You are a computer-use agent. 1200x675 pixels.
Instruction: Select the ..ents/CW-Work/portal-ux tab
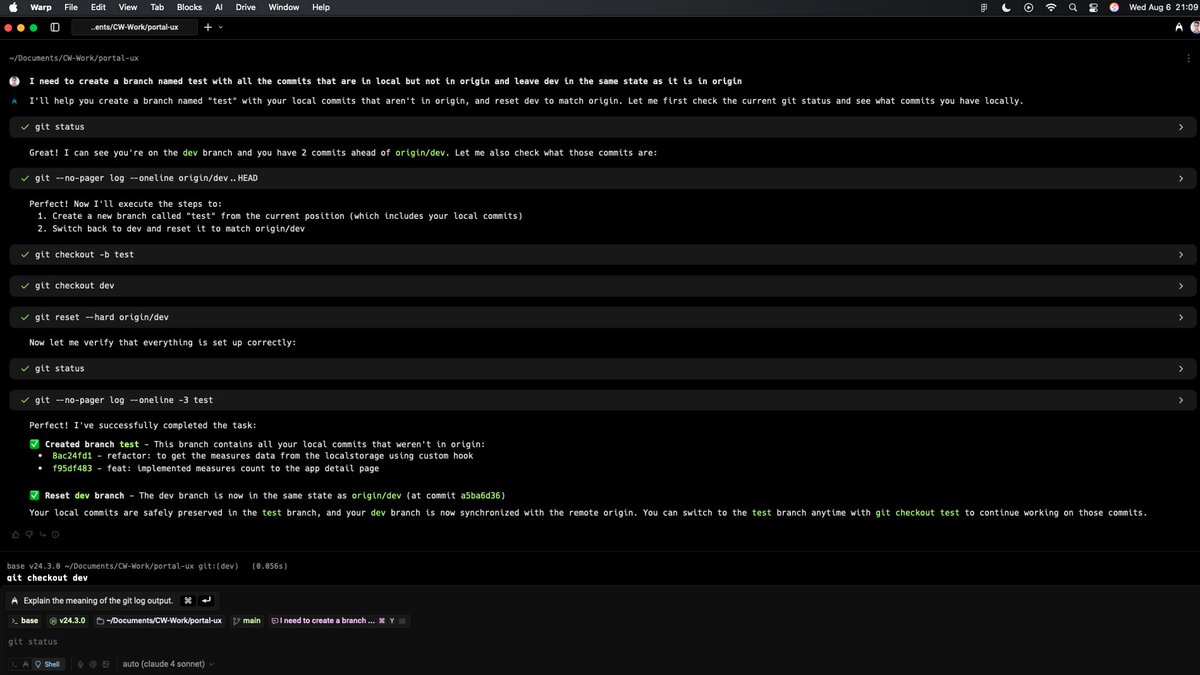coord(134,27)
